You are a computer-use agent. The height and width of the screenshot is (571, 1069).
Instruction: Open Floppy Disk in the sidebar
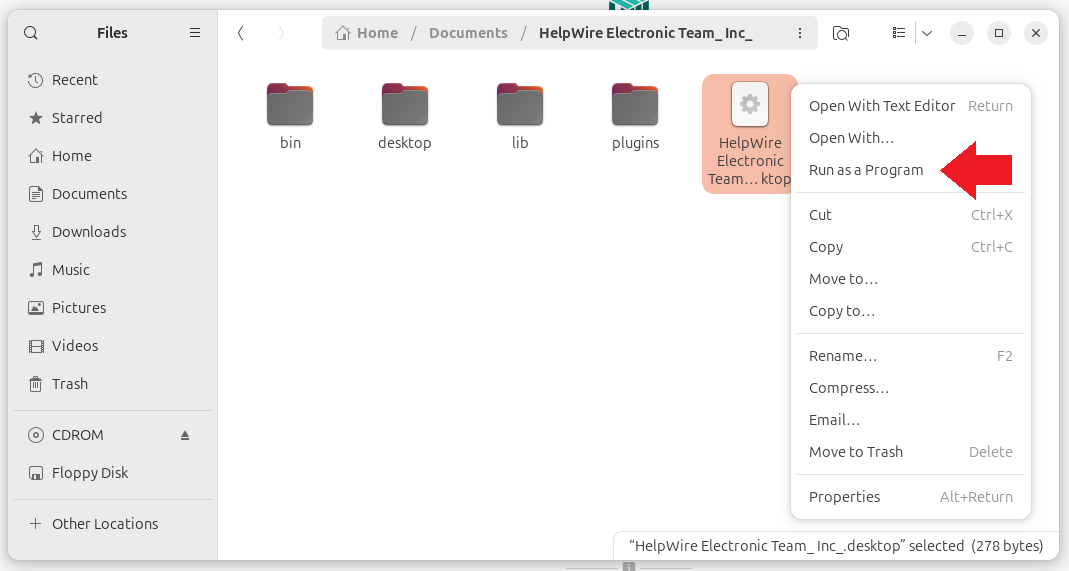[112, 473]
